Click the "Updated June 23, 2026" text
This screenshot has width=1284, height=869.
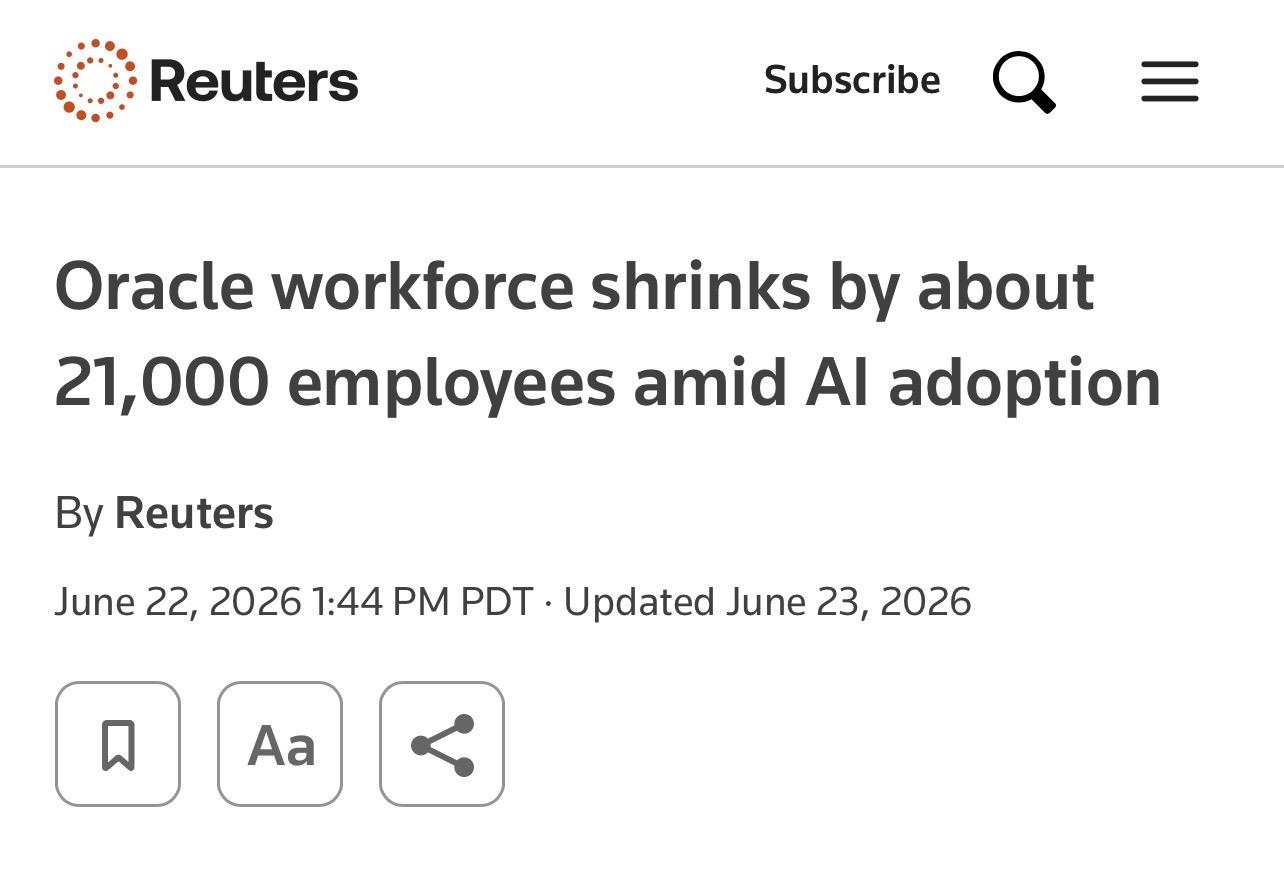768,602
